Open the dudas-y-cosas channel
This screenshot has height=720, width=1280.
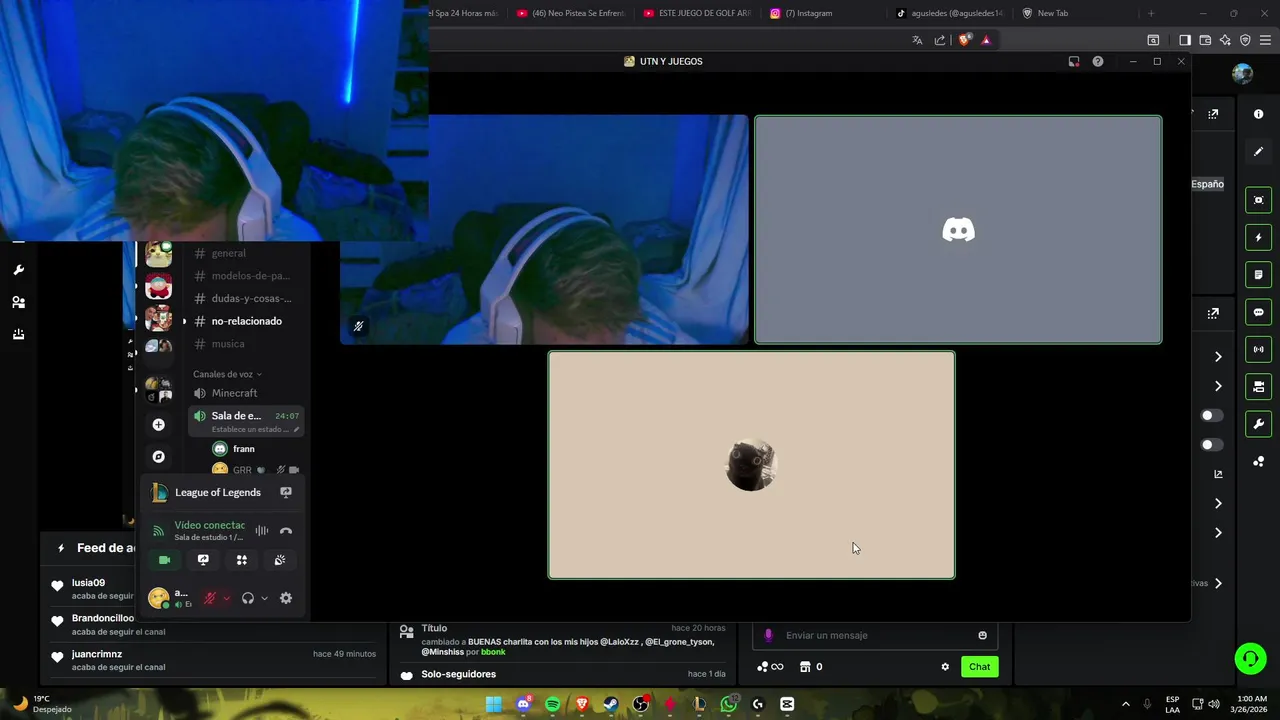click(246, 298)
